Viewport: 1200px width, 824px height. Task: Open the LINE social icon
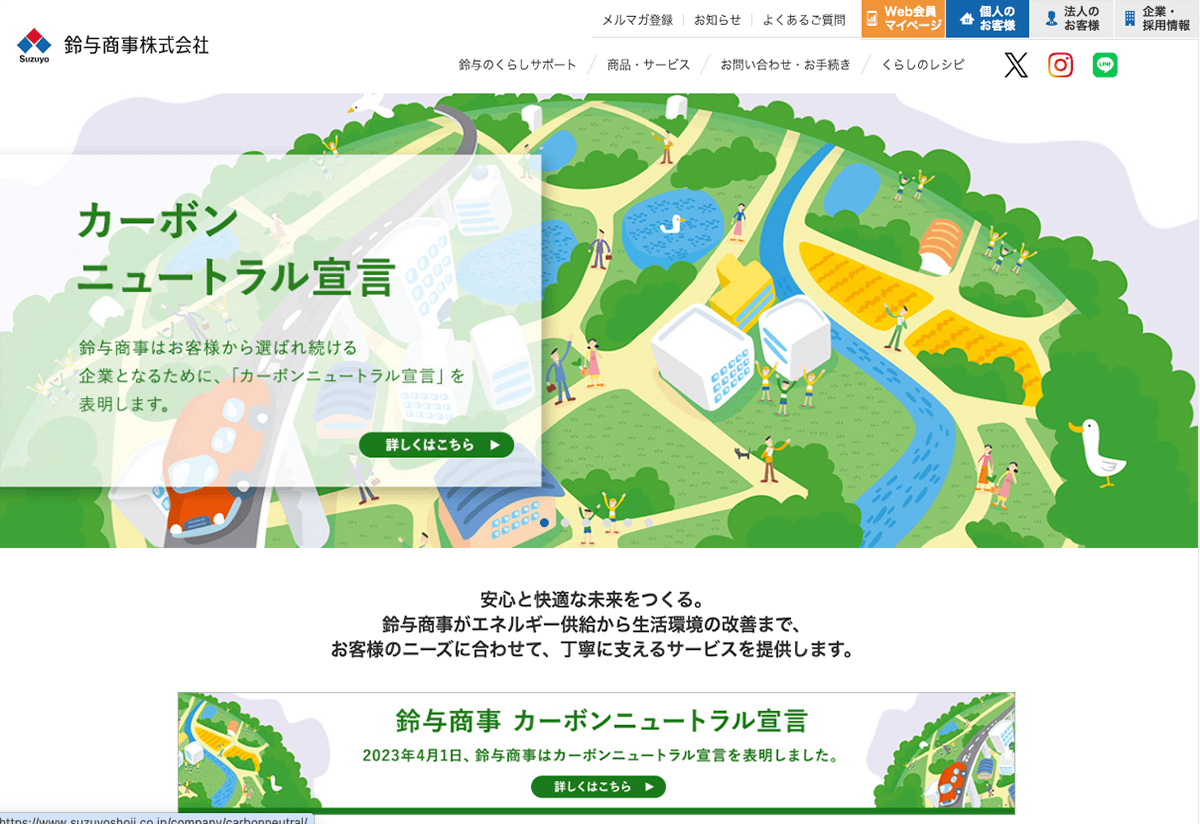click(1105, 65)
